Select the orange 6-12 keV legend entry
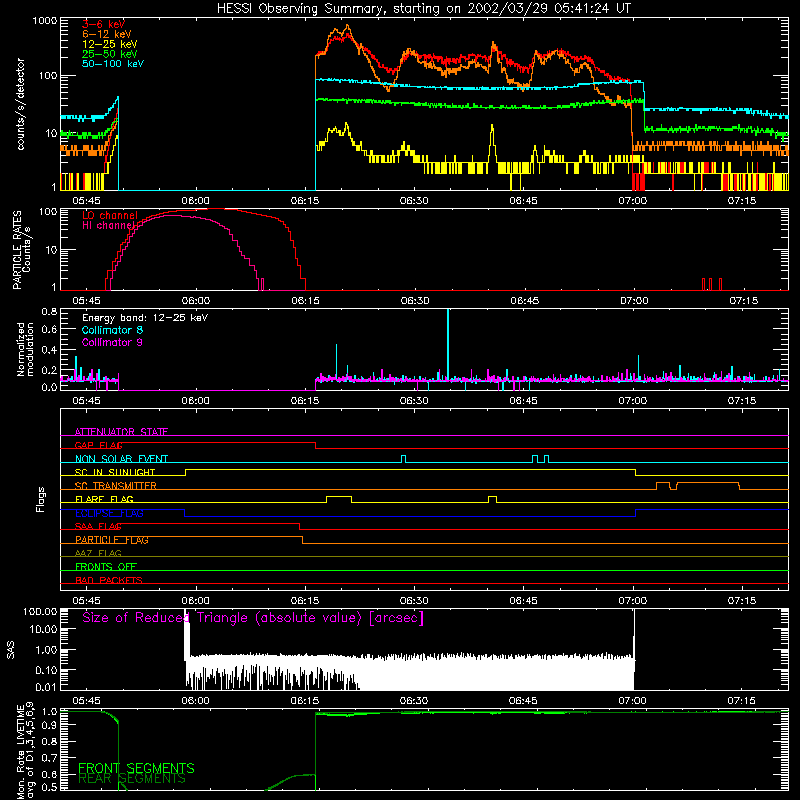 107,34
